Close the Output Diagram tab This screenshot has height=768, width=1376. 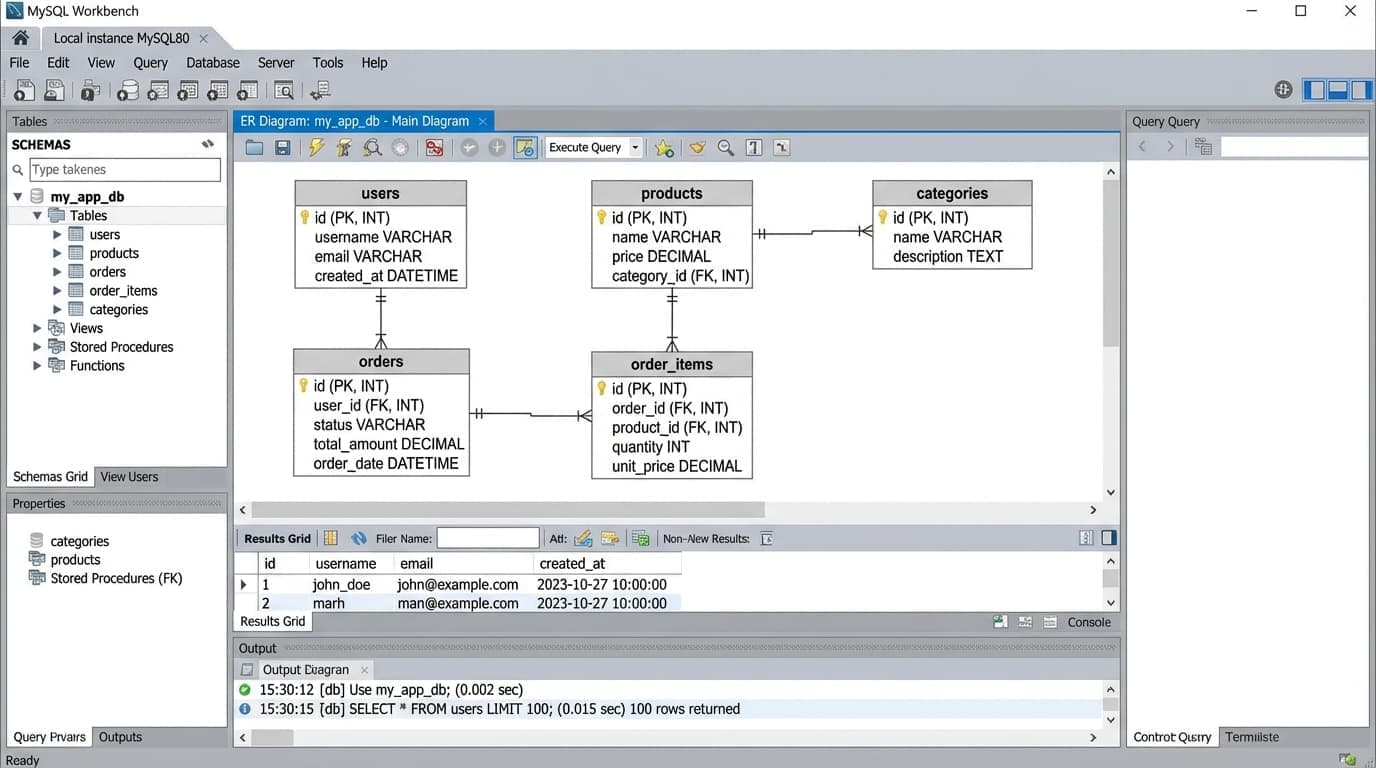click(x=364, y=669)
